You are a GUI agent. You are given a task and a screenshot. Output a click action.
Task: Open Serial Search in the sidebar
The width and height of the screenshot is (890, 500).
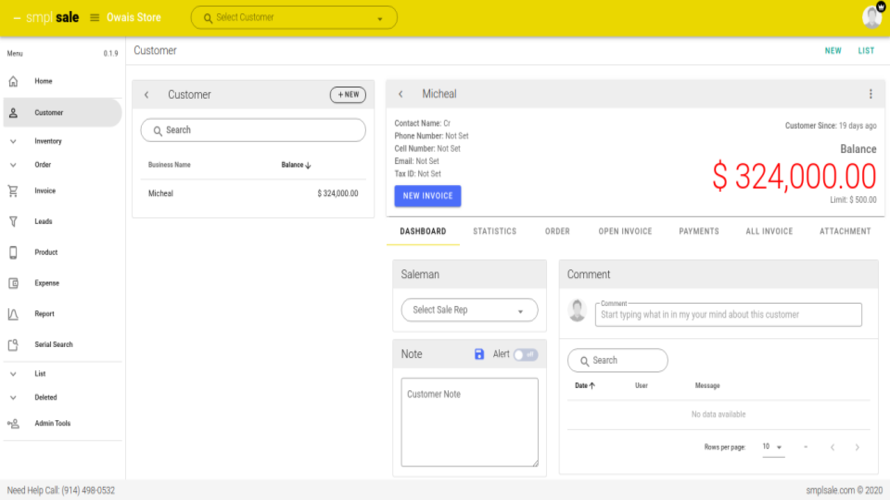pos(53,345)
